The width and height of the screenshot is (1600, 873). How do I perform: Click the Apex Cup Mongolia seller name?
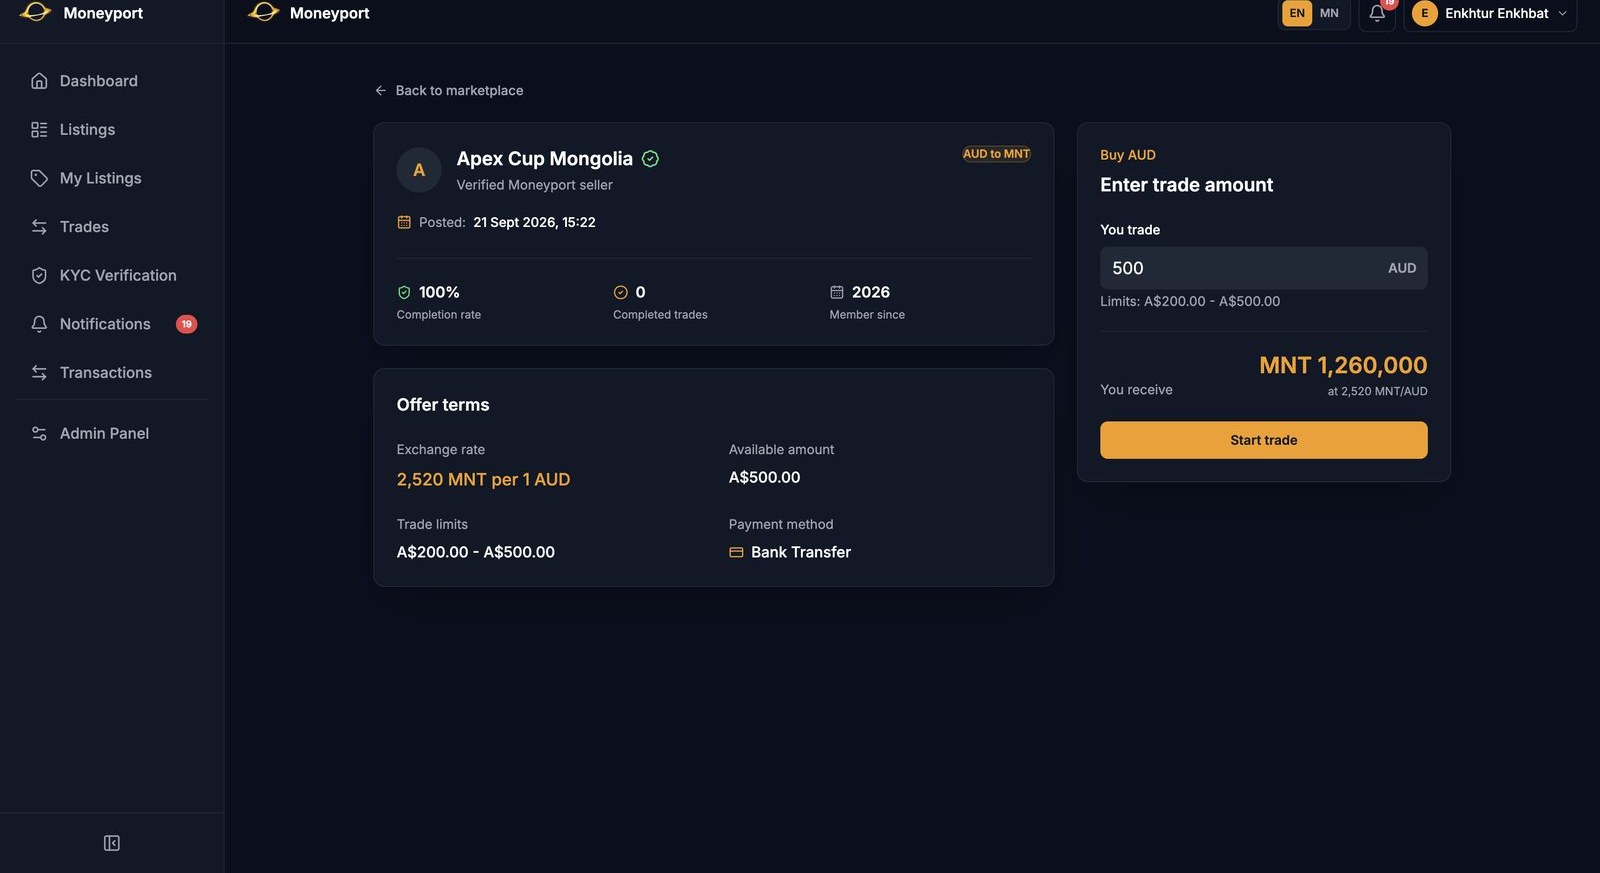click(x=545, y=159)
